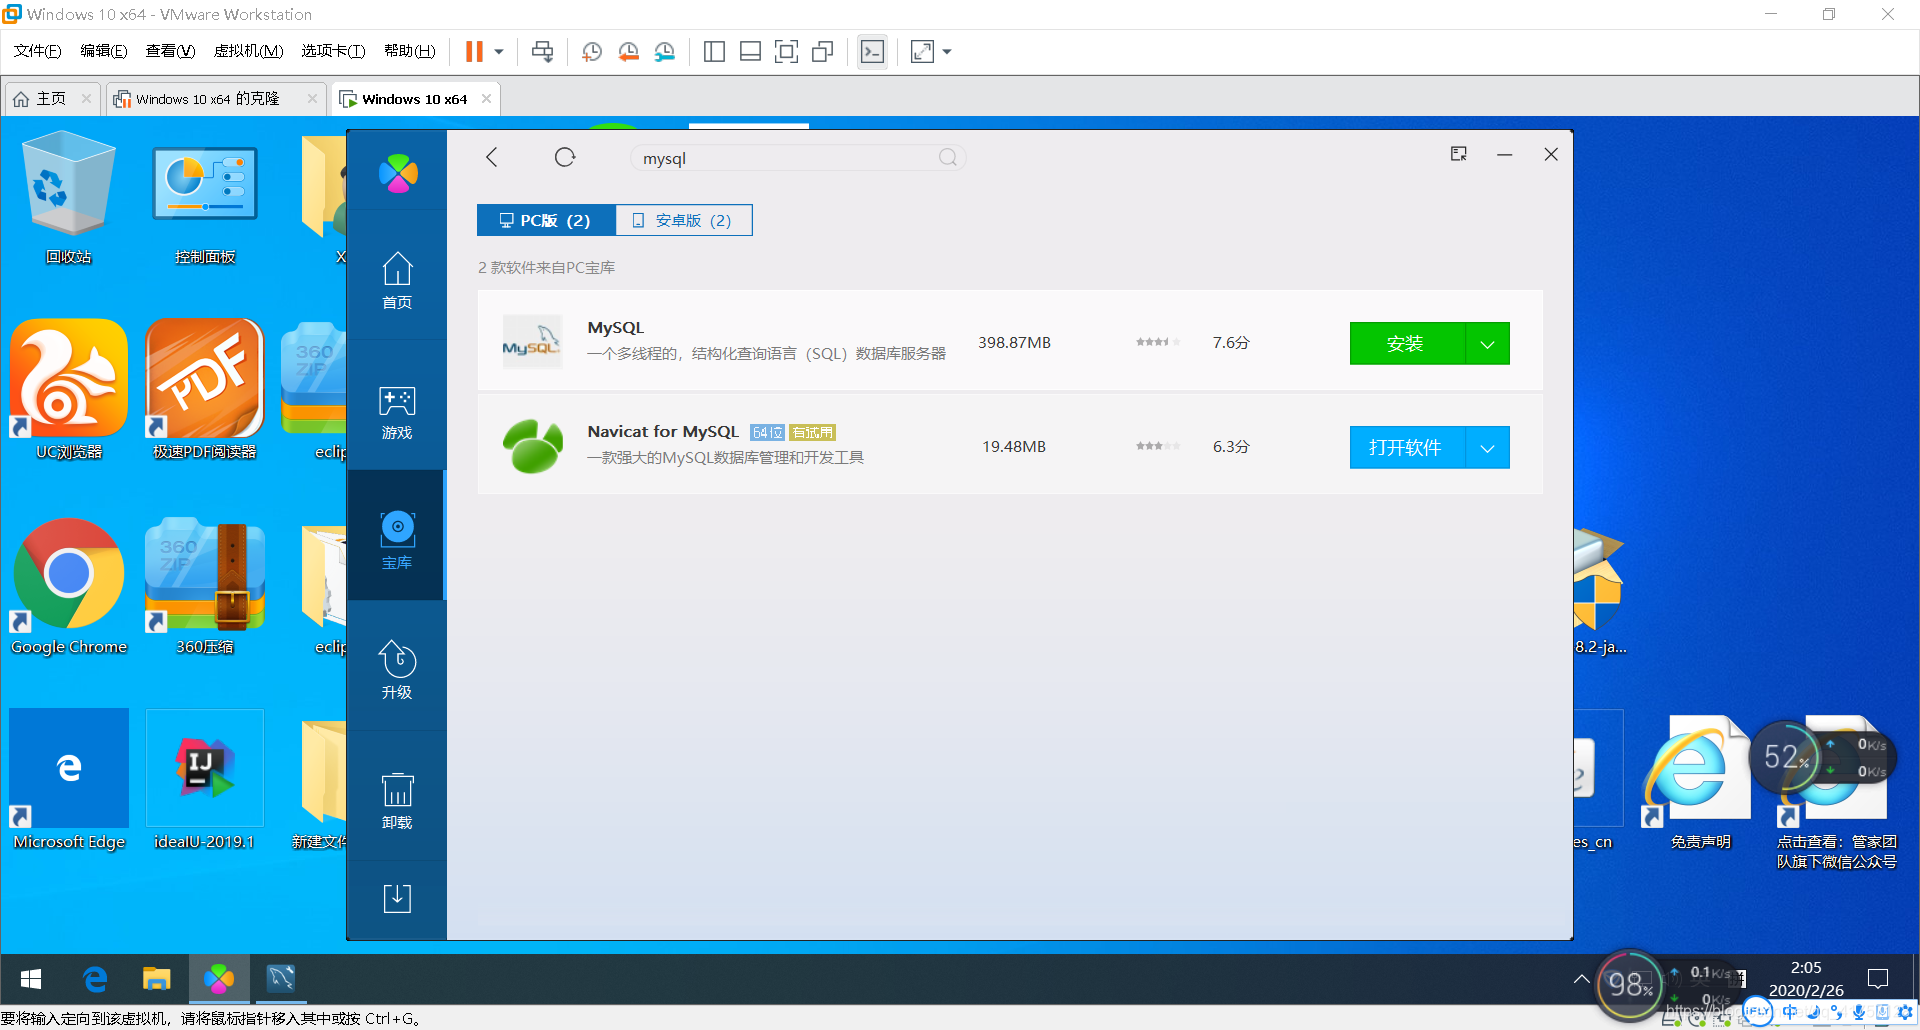Open the Navicat for MySQL title link
Screen dimensions: 1920x1030
pos(663,432)
